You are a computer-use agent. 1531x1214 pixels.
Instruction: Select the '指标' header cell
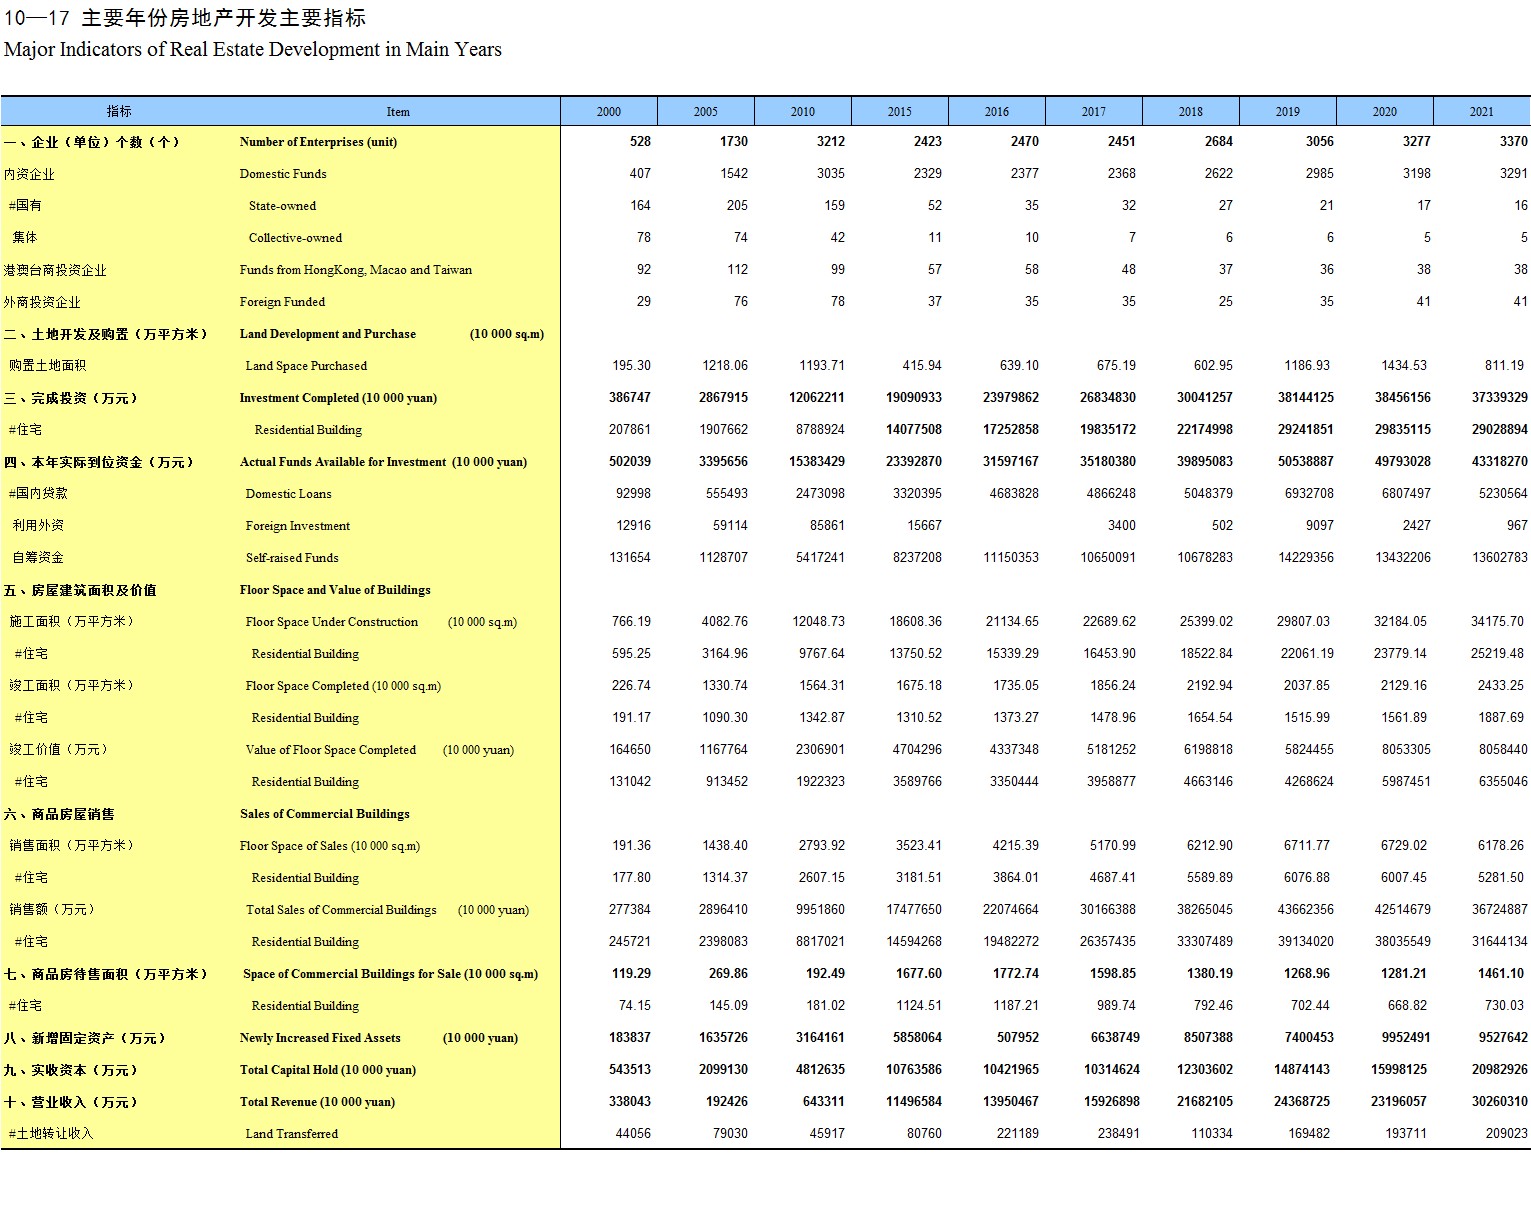(x=119, y=111)
